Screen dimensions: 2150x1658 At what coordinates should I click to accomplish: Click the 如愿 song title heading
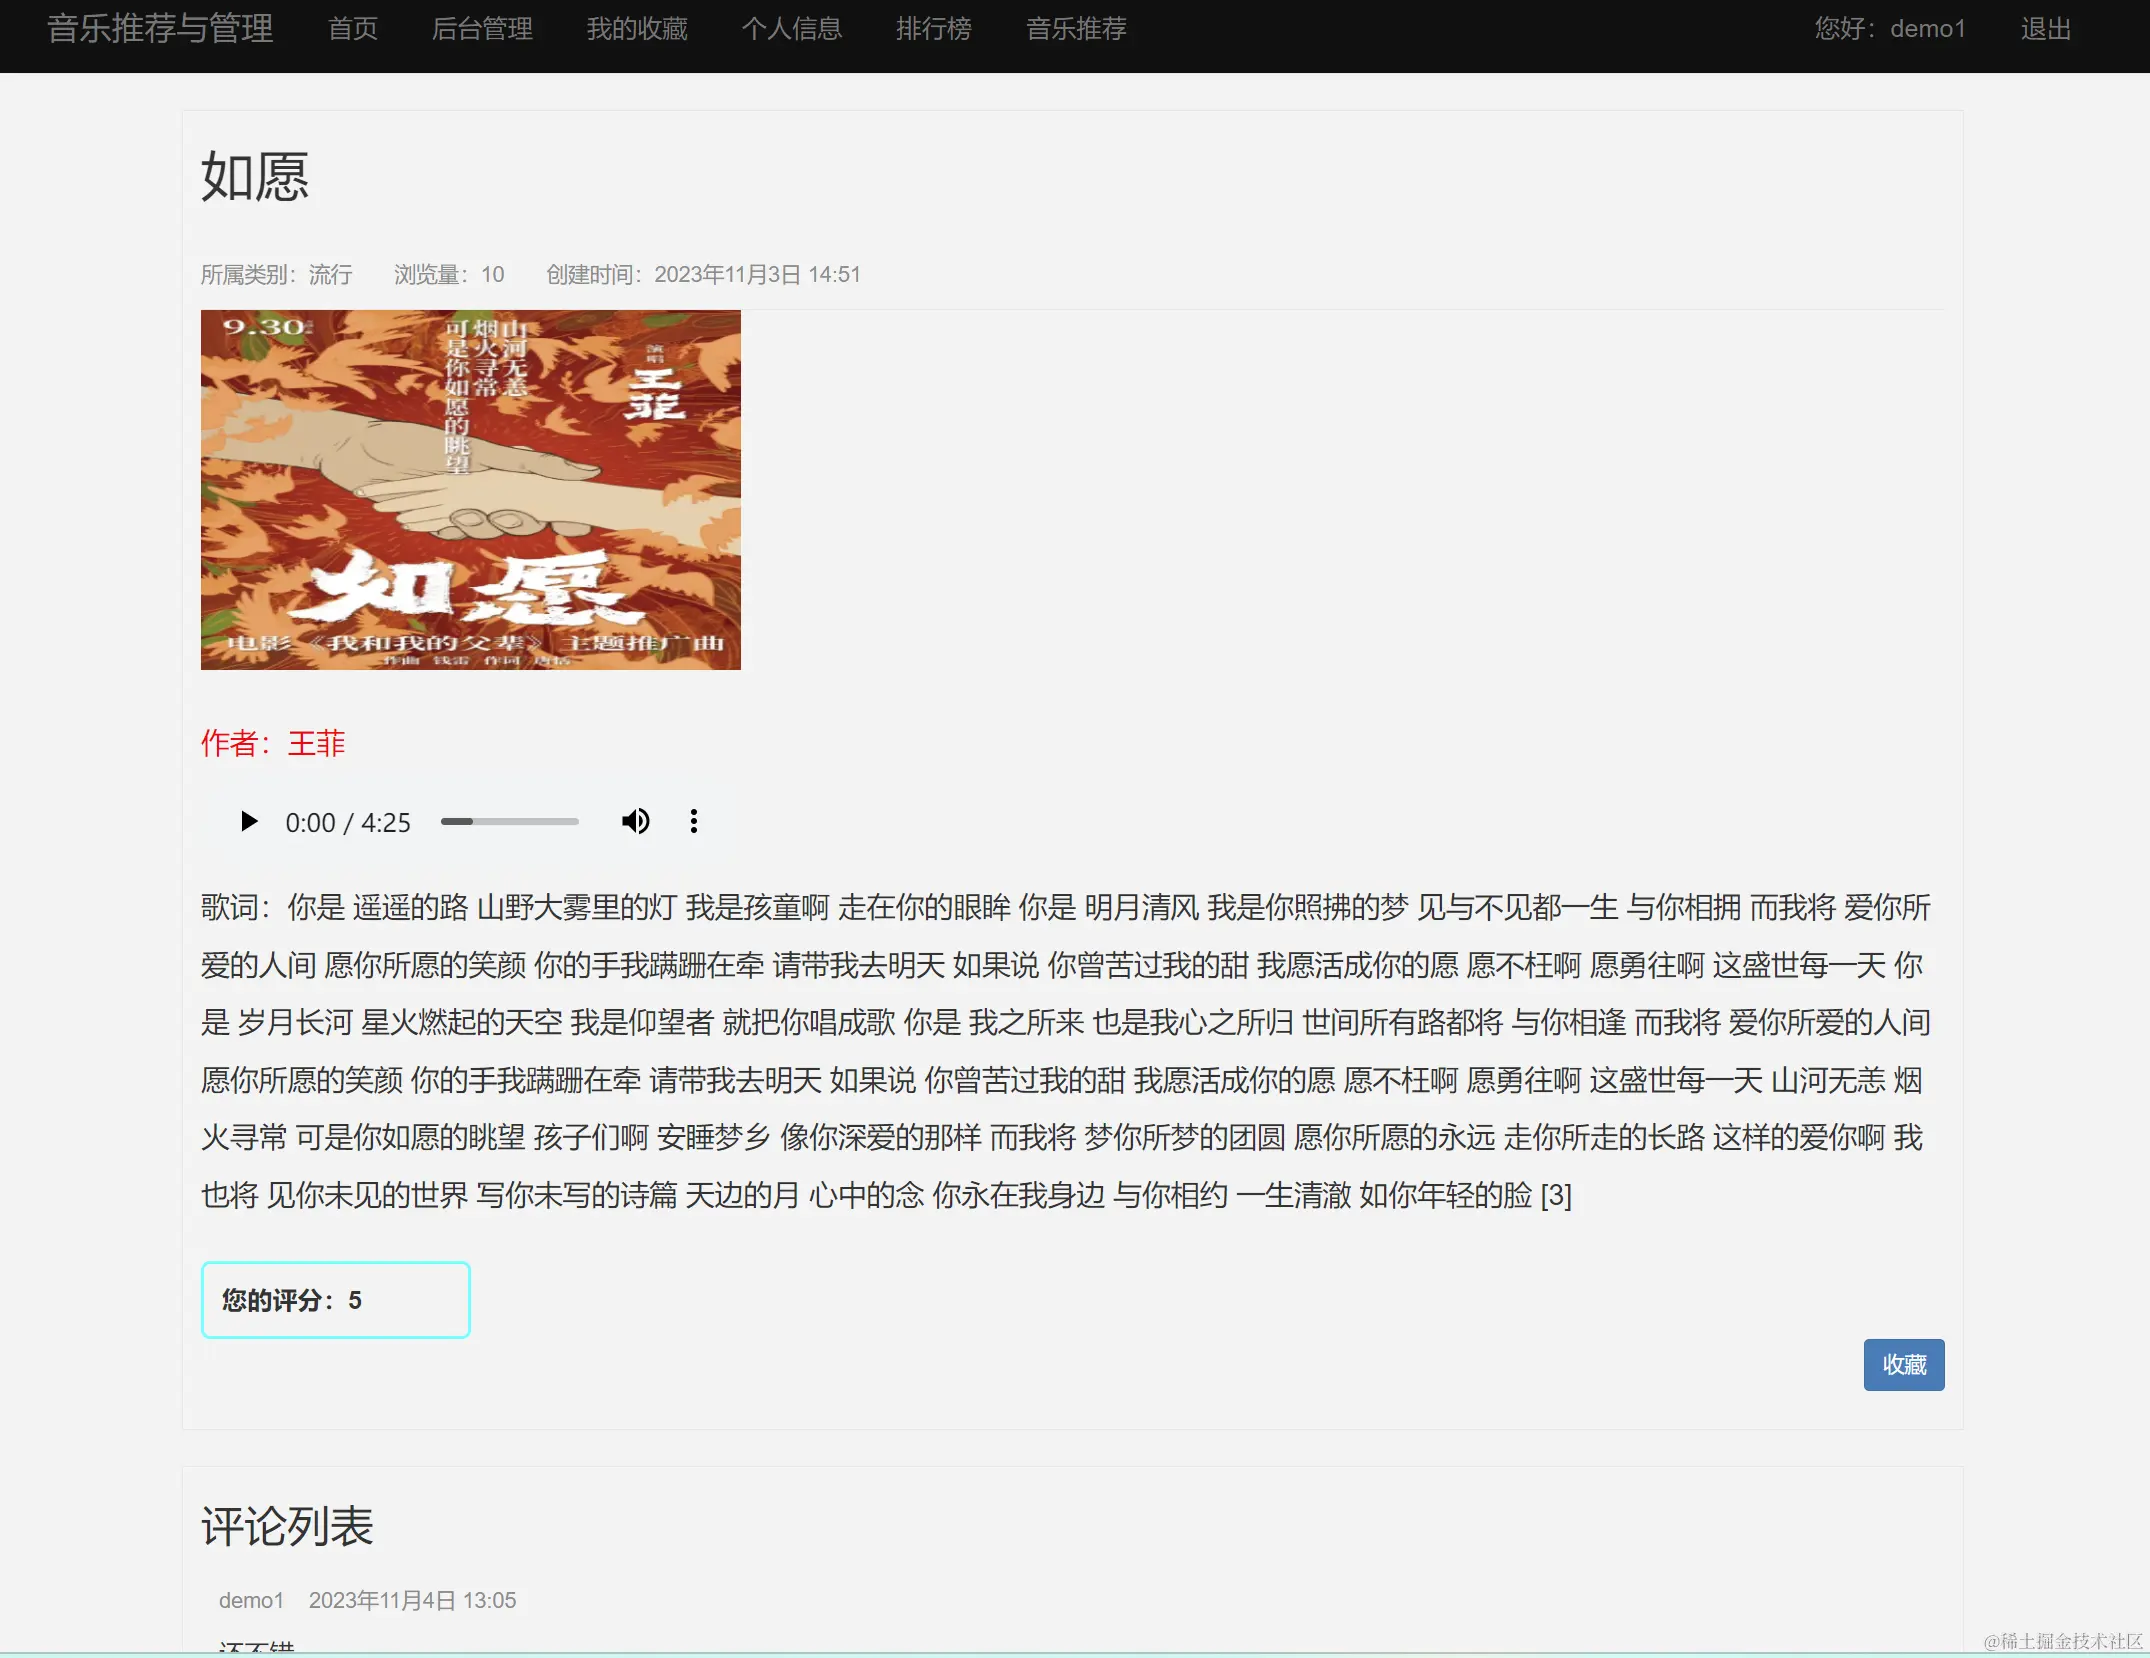(x=255, y=178)
